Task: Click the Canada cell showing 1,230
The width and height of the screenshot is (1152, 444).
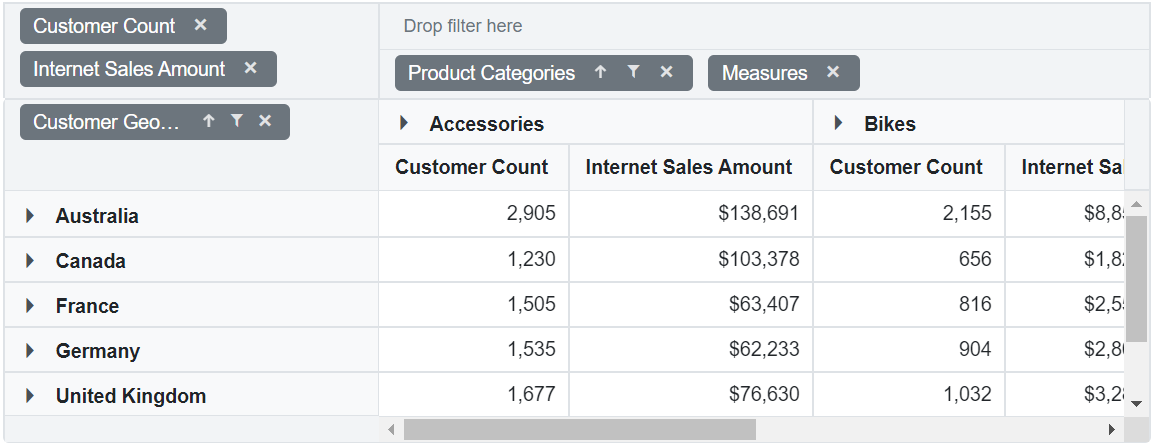Action: pos(474,259)
